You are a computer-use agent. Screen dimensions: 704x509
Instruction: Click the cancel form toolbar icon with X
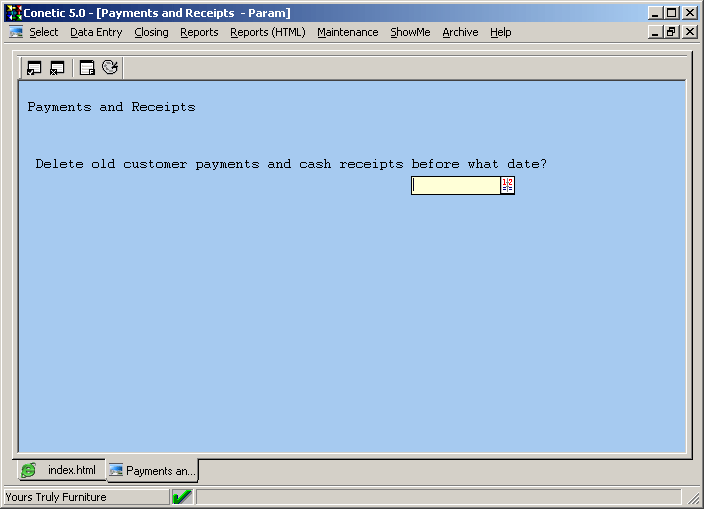(57, 68)
